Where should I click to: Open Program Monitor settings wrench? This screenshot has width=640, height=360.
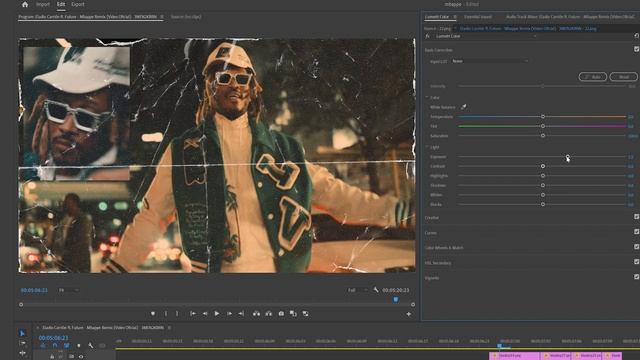[376, 290]
